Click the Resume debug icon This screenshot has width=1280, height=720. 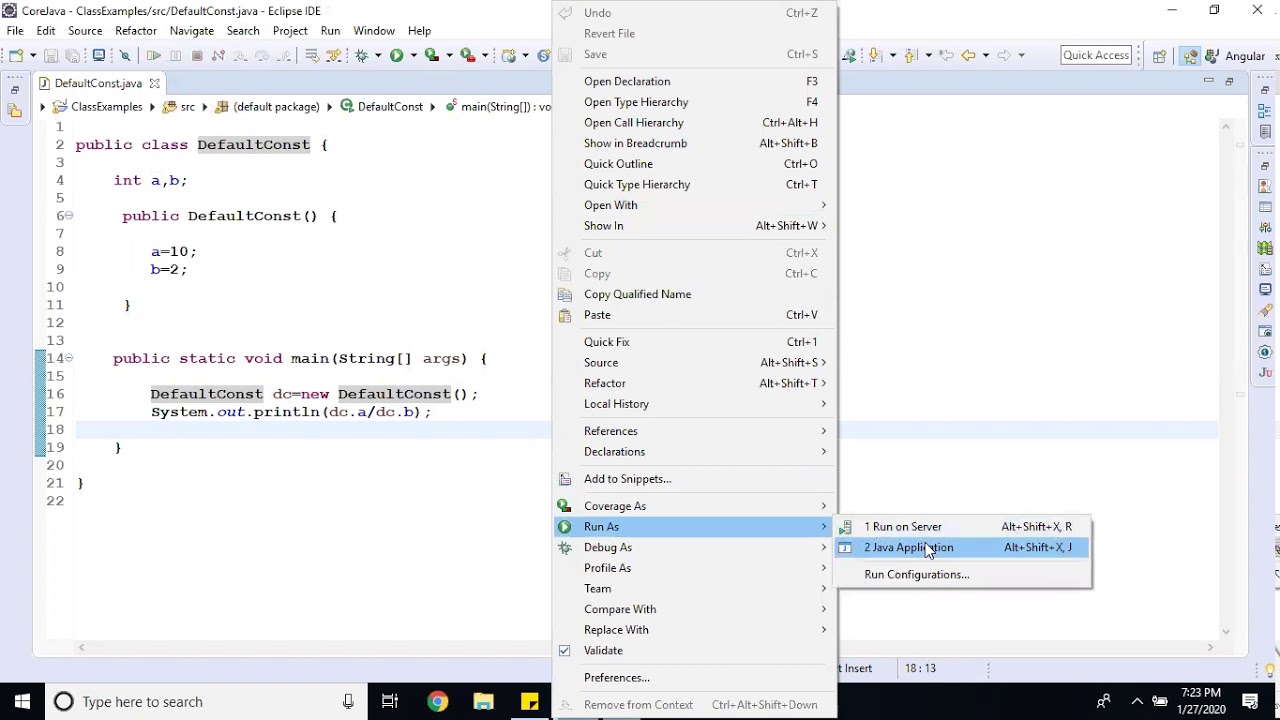[153, 55]
